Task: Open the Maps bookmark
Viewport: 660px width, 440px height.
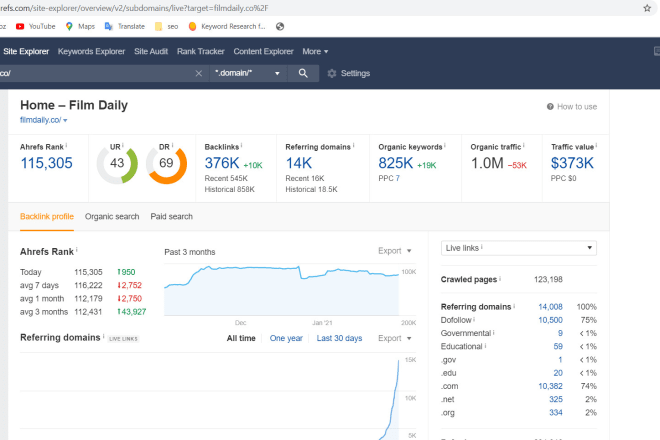Action: [80, 27]
